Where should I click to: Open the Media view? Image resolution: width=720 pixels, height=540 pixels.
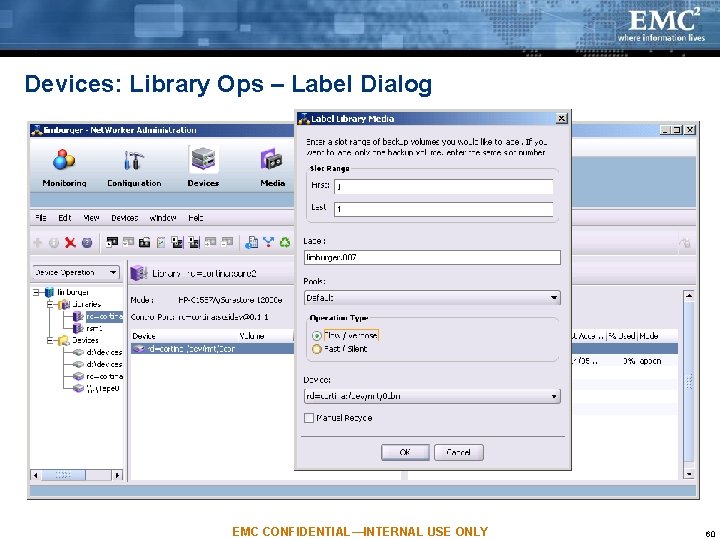272,168
